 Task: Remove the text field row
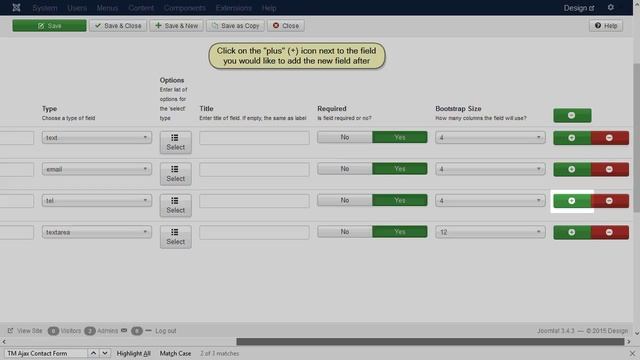(609, 138)
